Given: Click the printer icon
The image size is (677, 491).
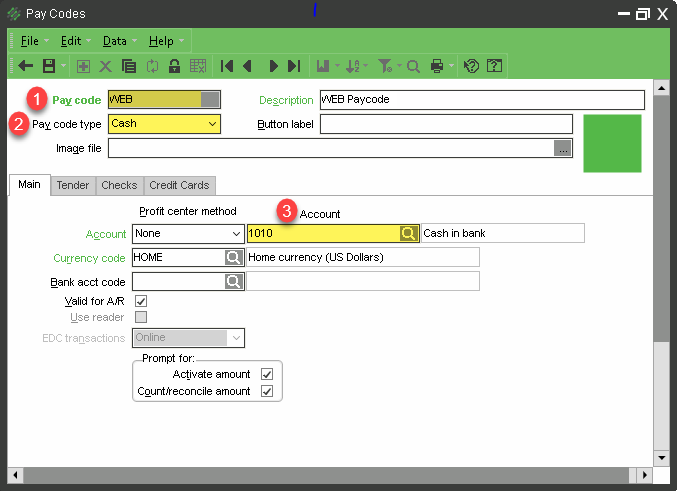Looking at the screenshot, I should [x=437, y=66].
